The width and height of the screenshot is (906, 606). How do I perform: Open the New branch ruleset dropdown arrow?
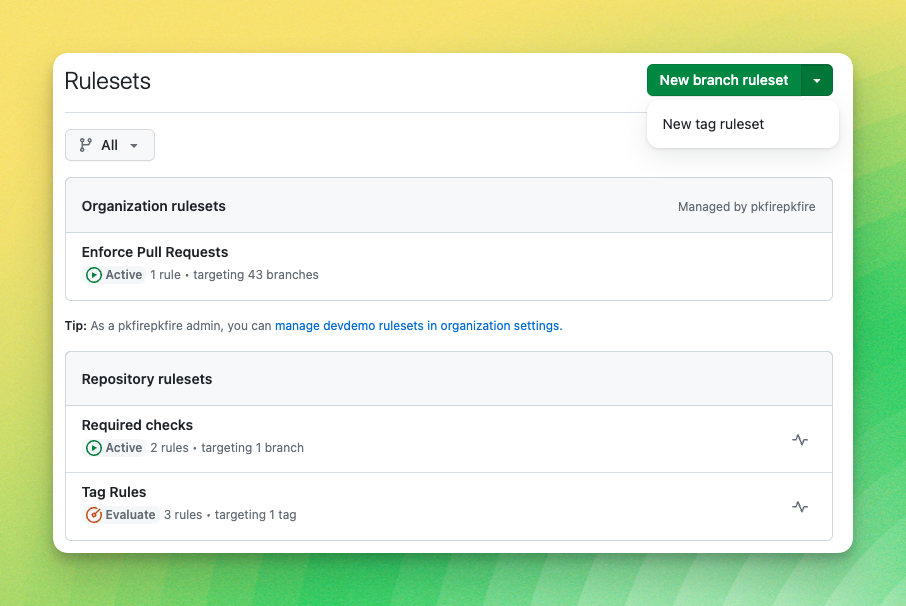point(817,79)
